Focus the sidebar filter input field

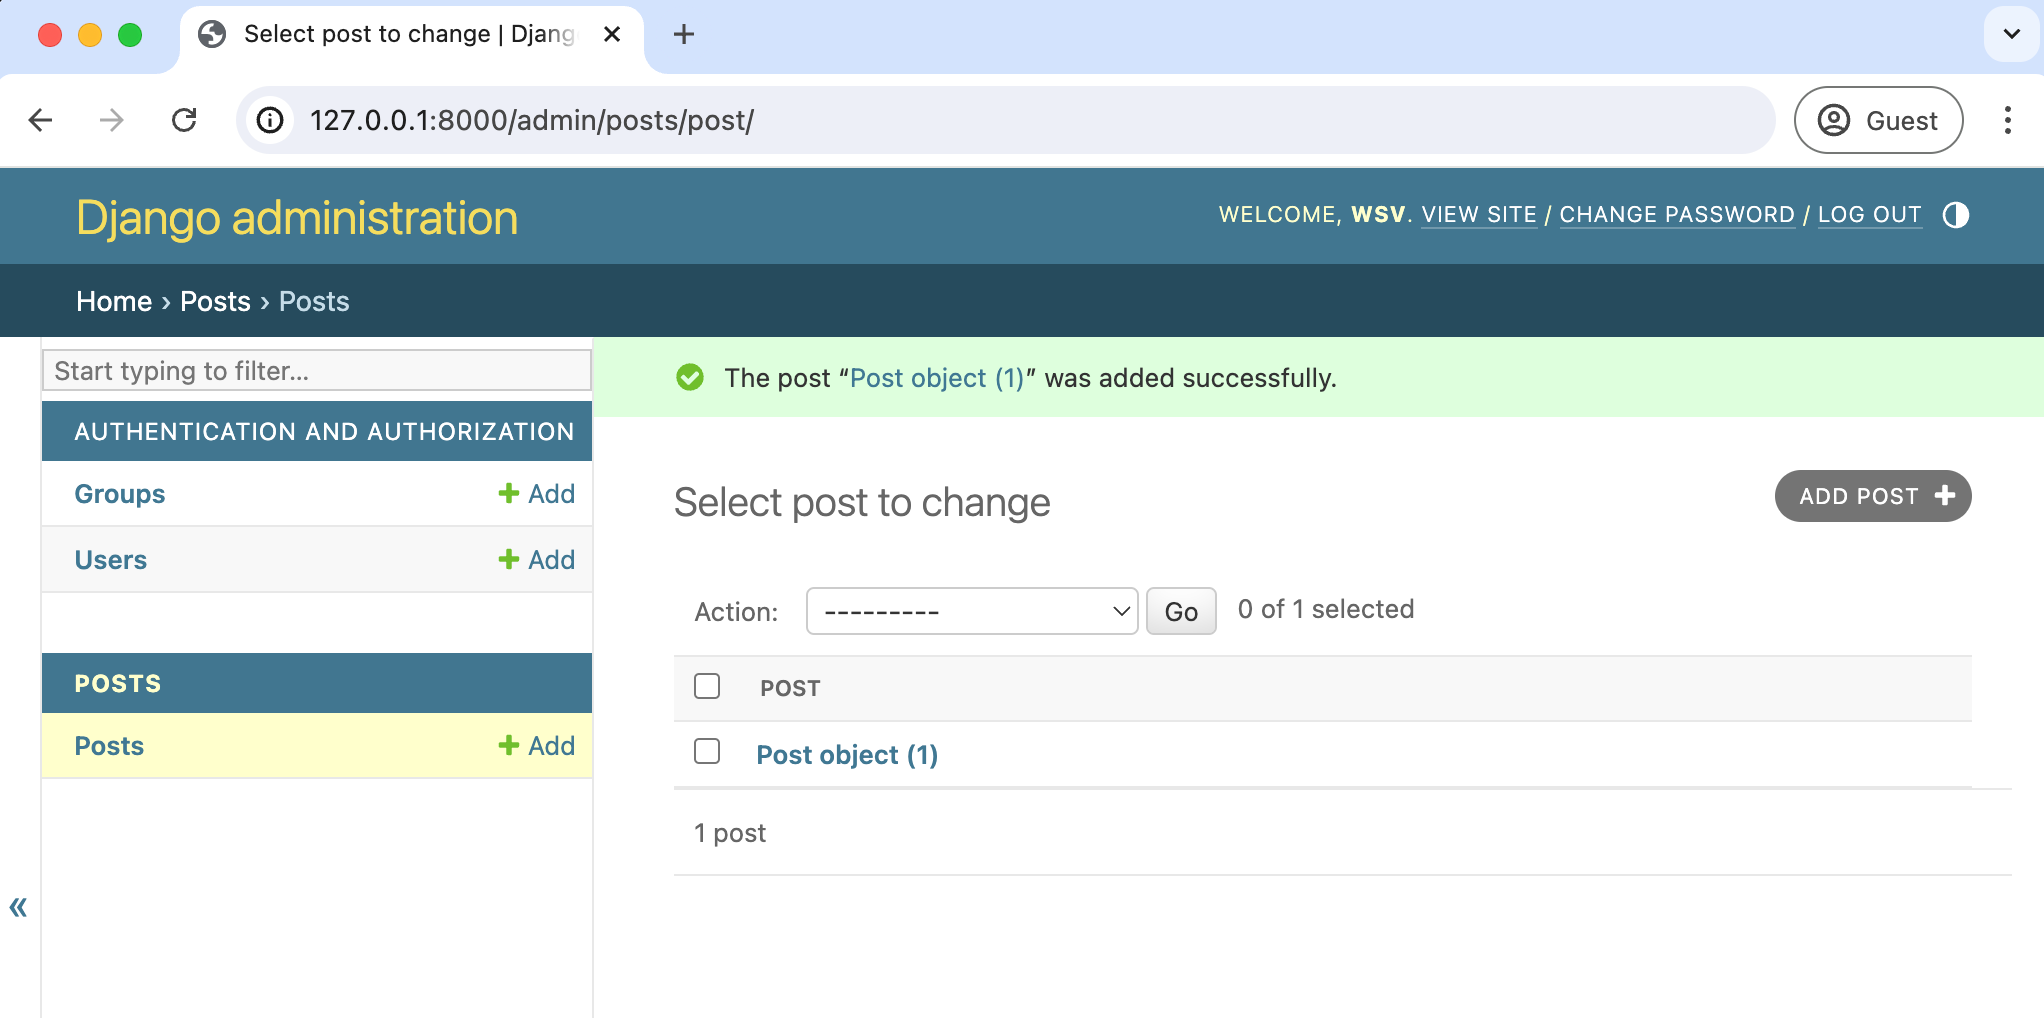click(317, 370)
